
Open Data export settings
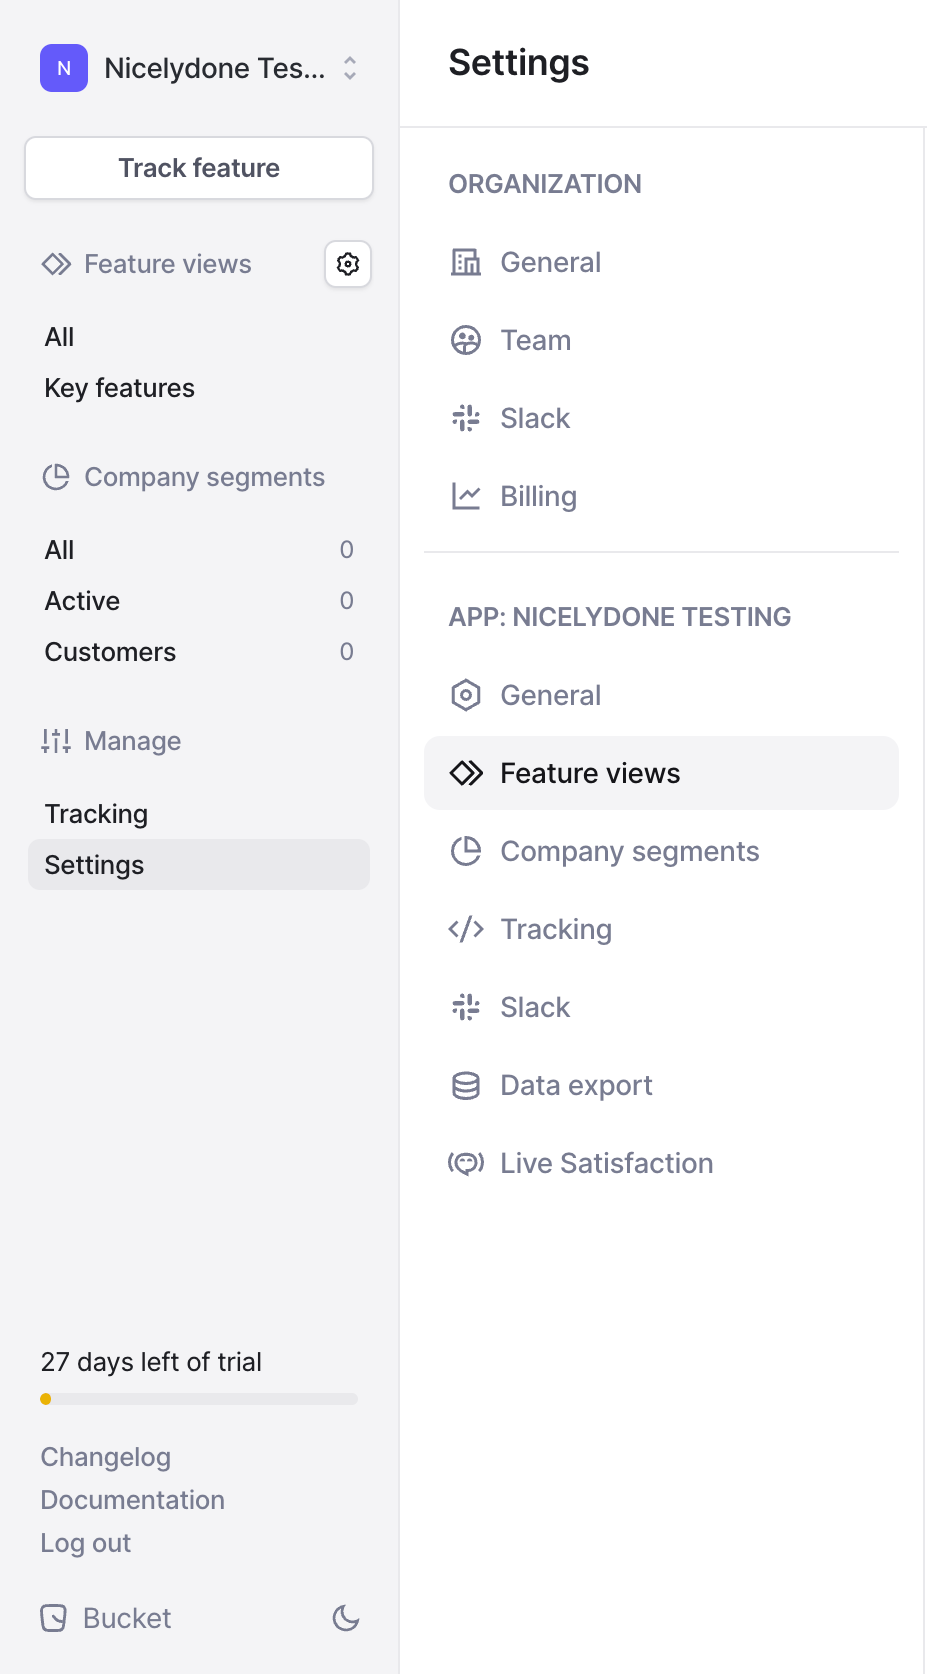pyautogui.click(x=661, y=1085)
